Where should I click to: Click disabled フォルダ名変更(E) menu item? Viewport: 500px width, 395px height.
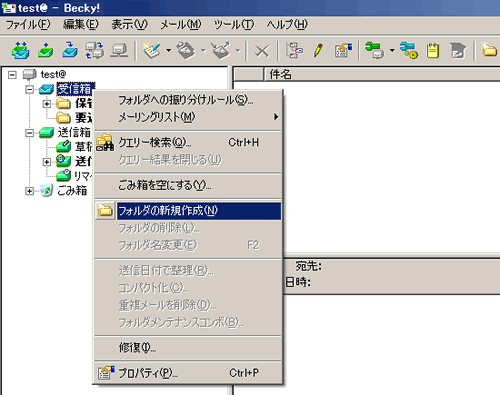[188, 245]
